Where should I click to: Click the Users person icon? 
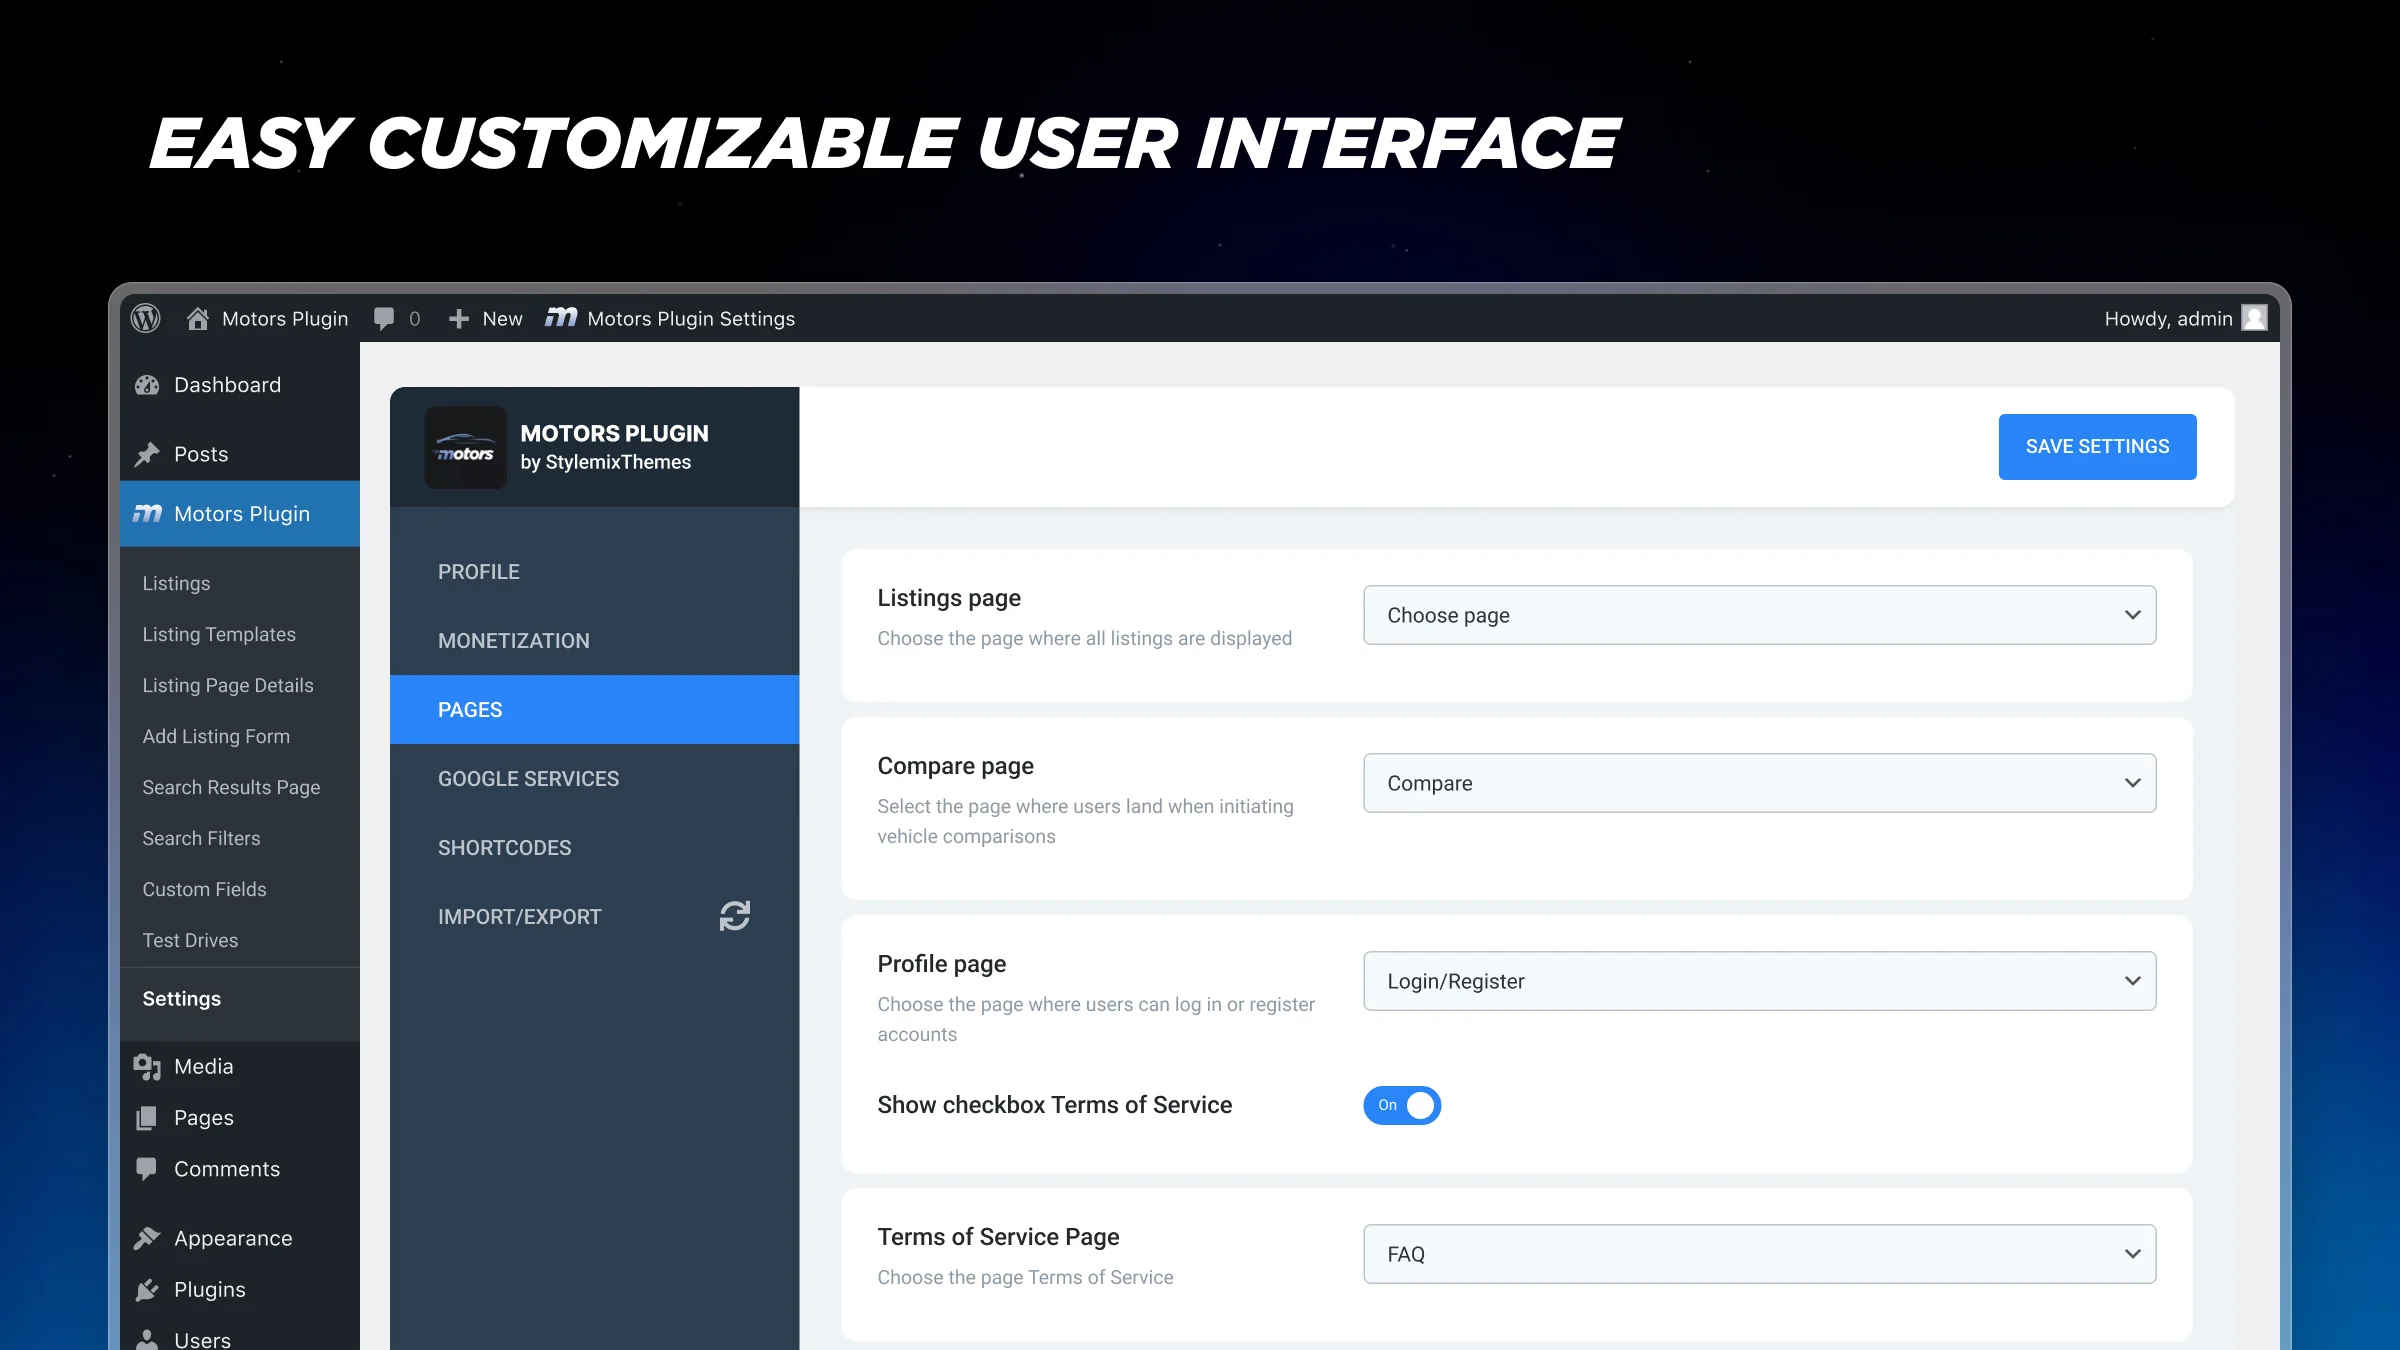click(x=147, y=1340)
